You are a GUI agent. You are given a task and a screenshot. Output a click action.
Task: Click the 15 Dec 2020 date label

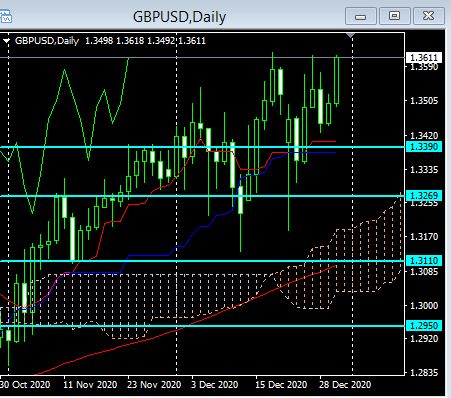click(281, 385)
